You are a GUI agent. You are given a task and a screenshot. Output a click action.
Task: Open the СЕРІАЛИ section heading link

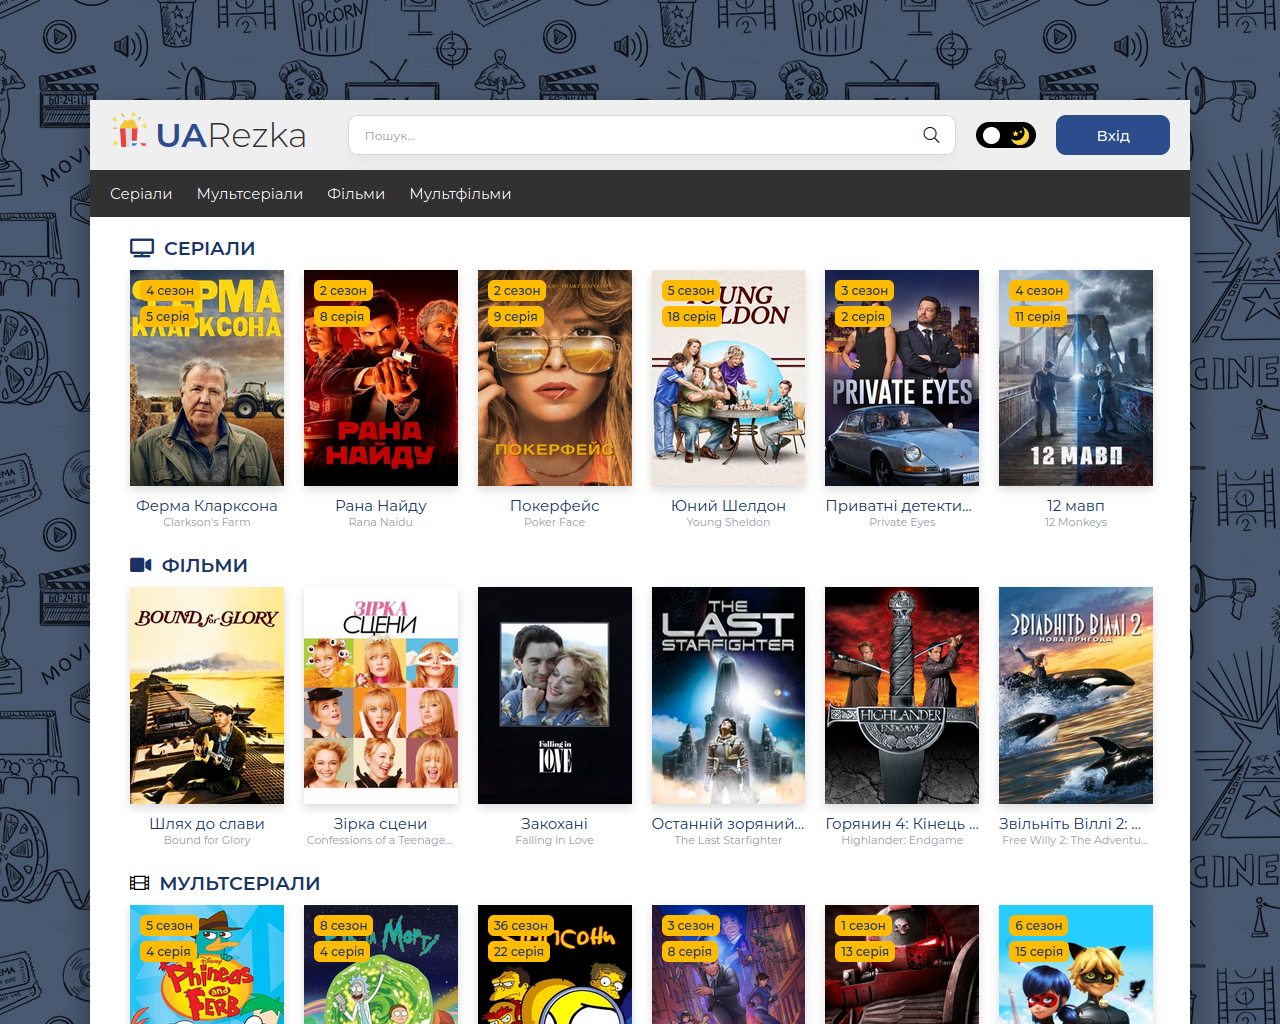[x=209, y=248]
